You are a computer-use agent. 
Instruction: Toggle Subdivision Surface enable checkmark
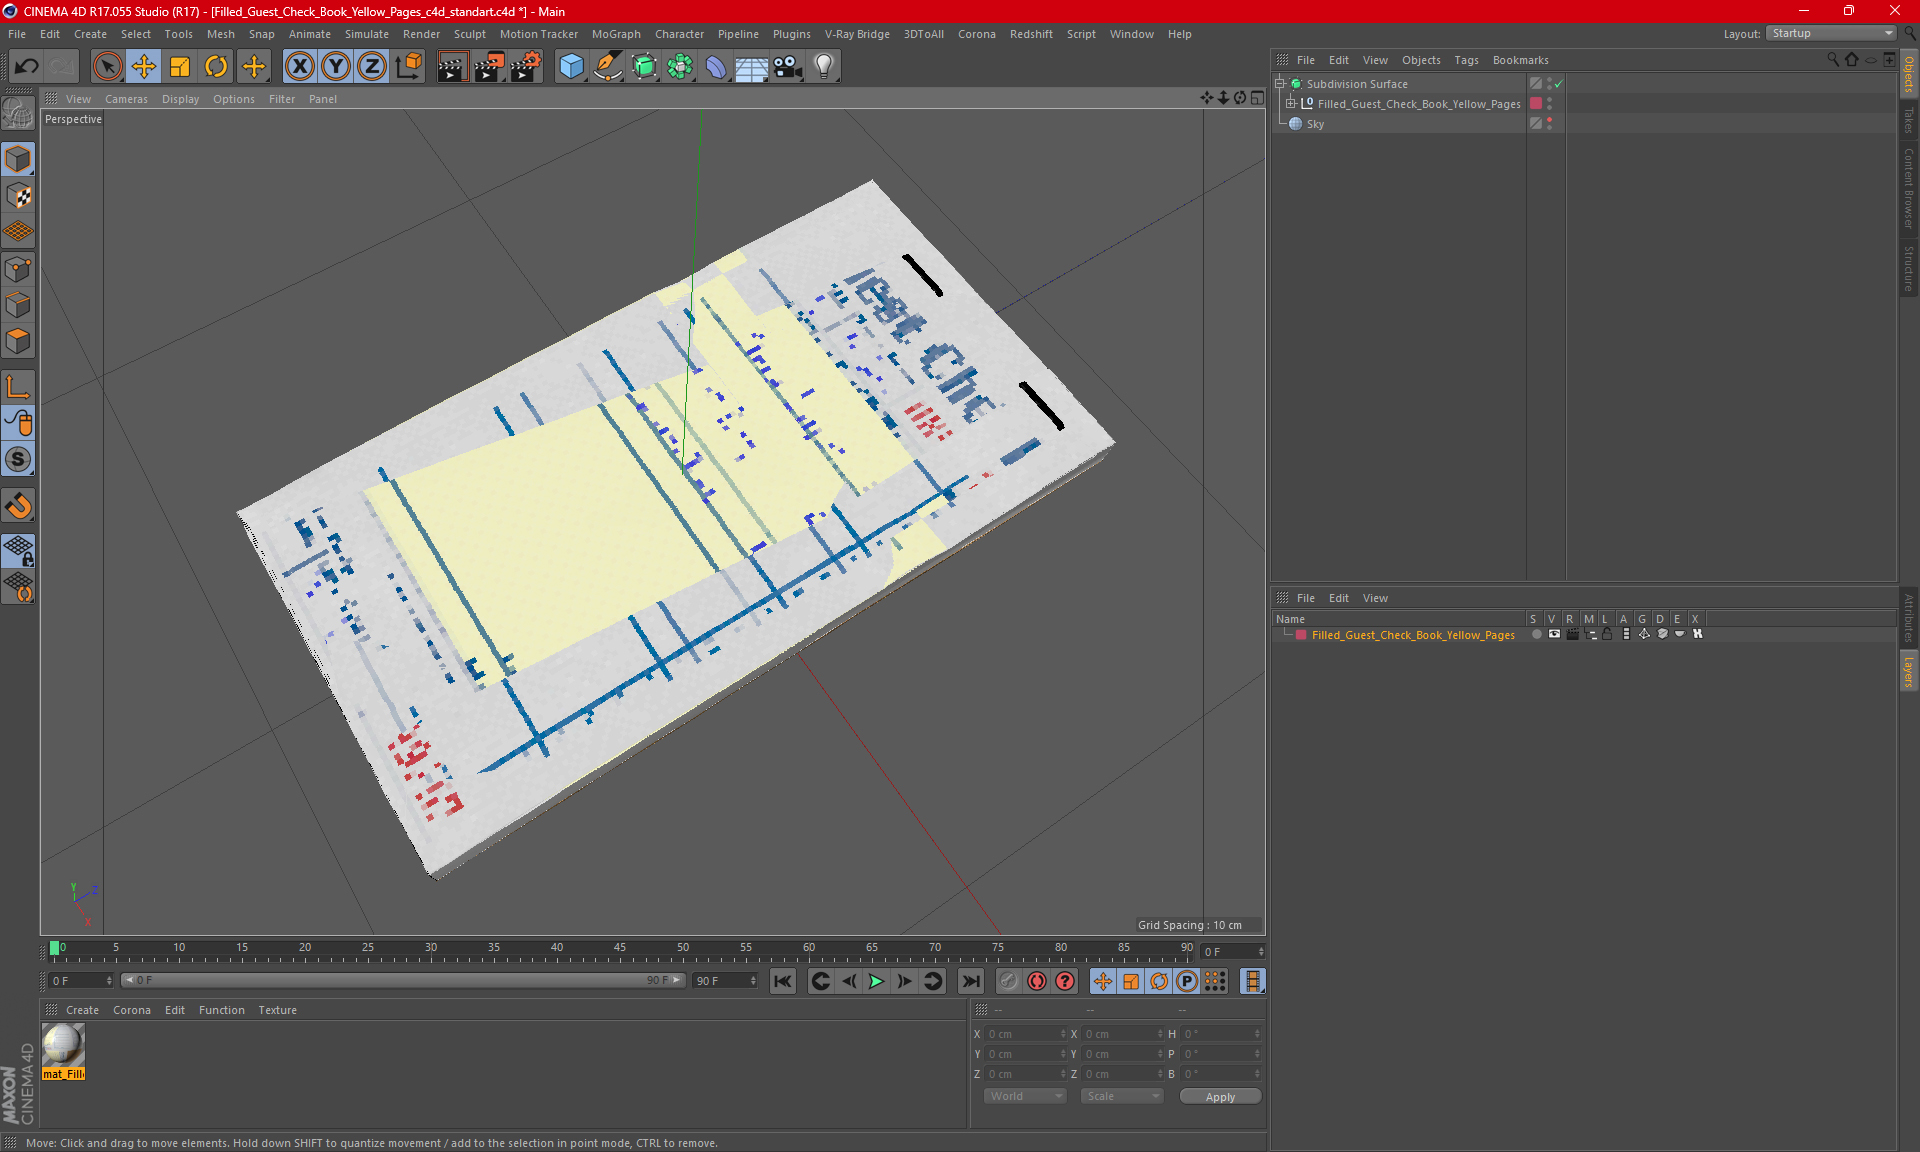tap(1559, 84)
